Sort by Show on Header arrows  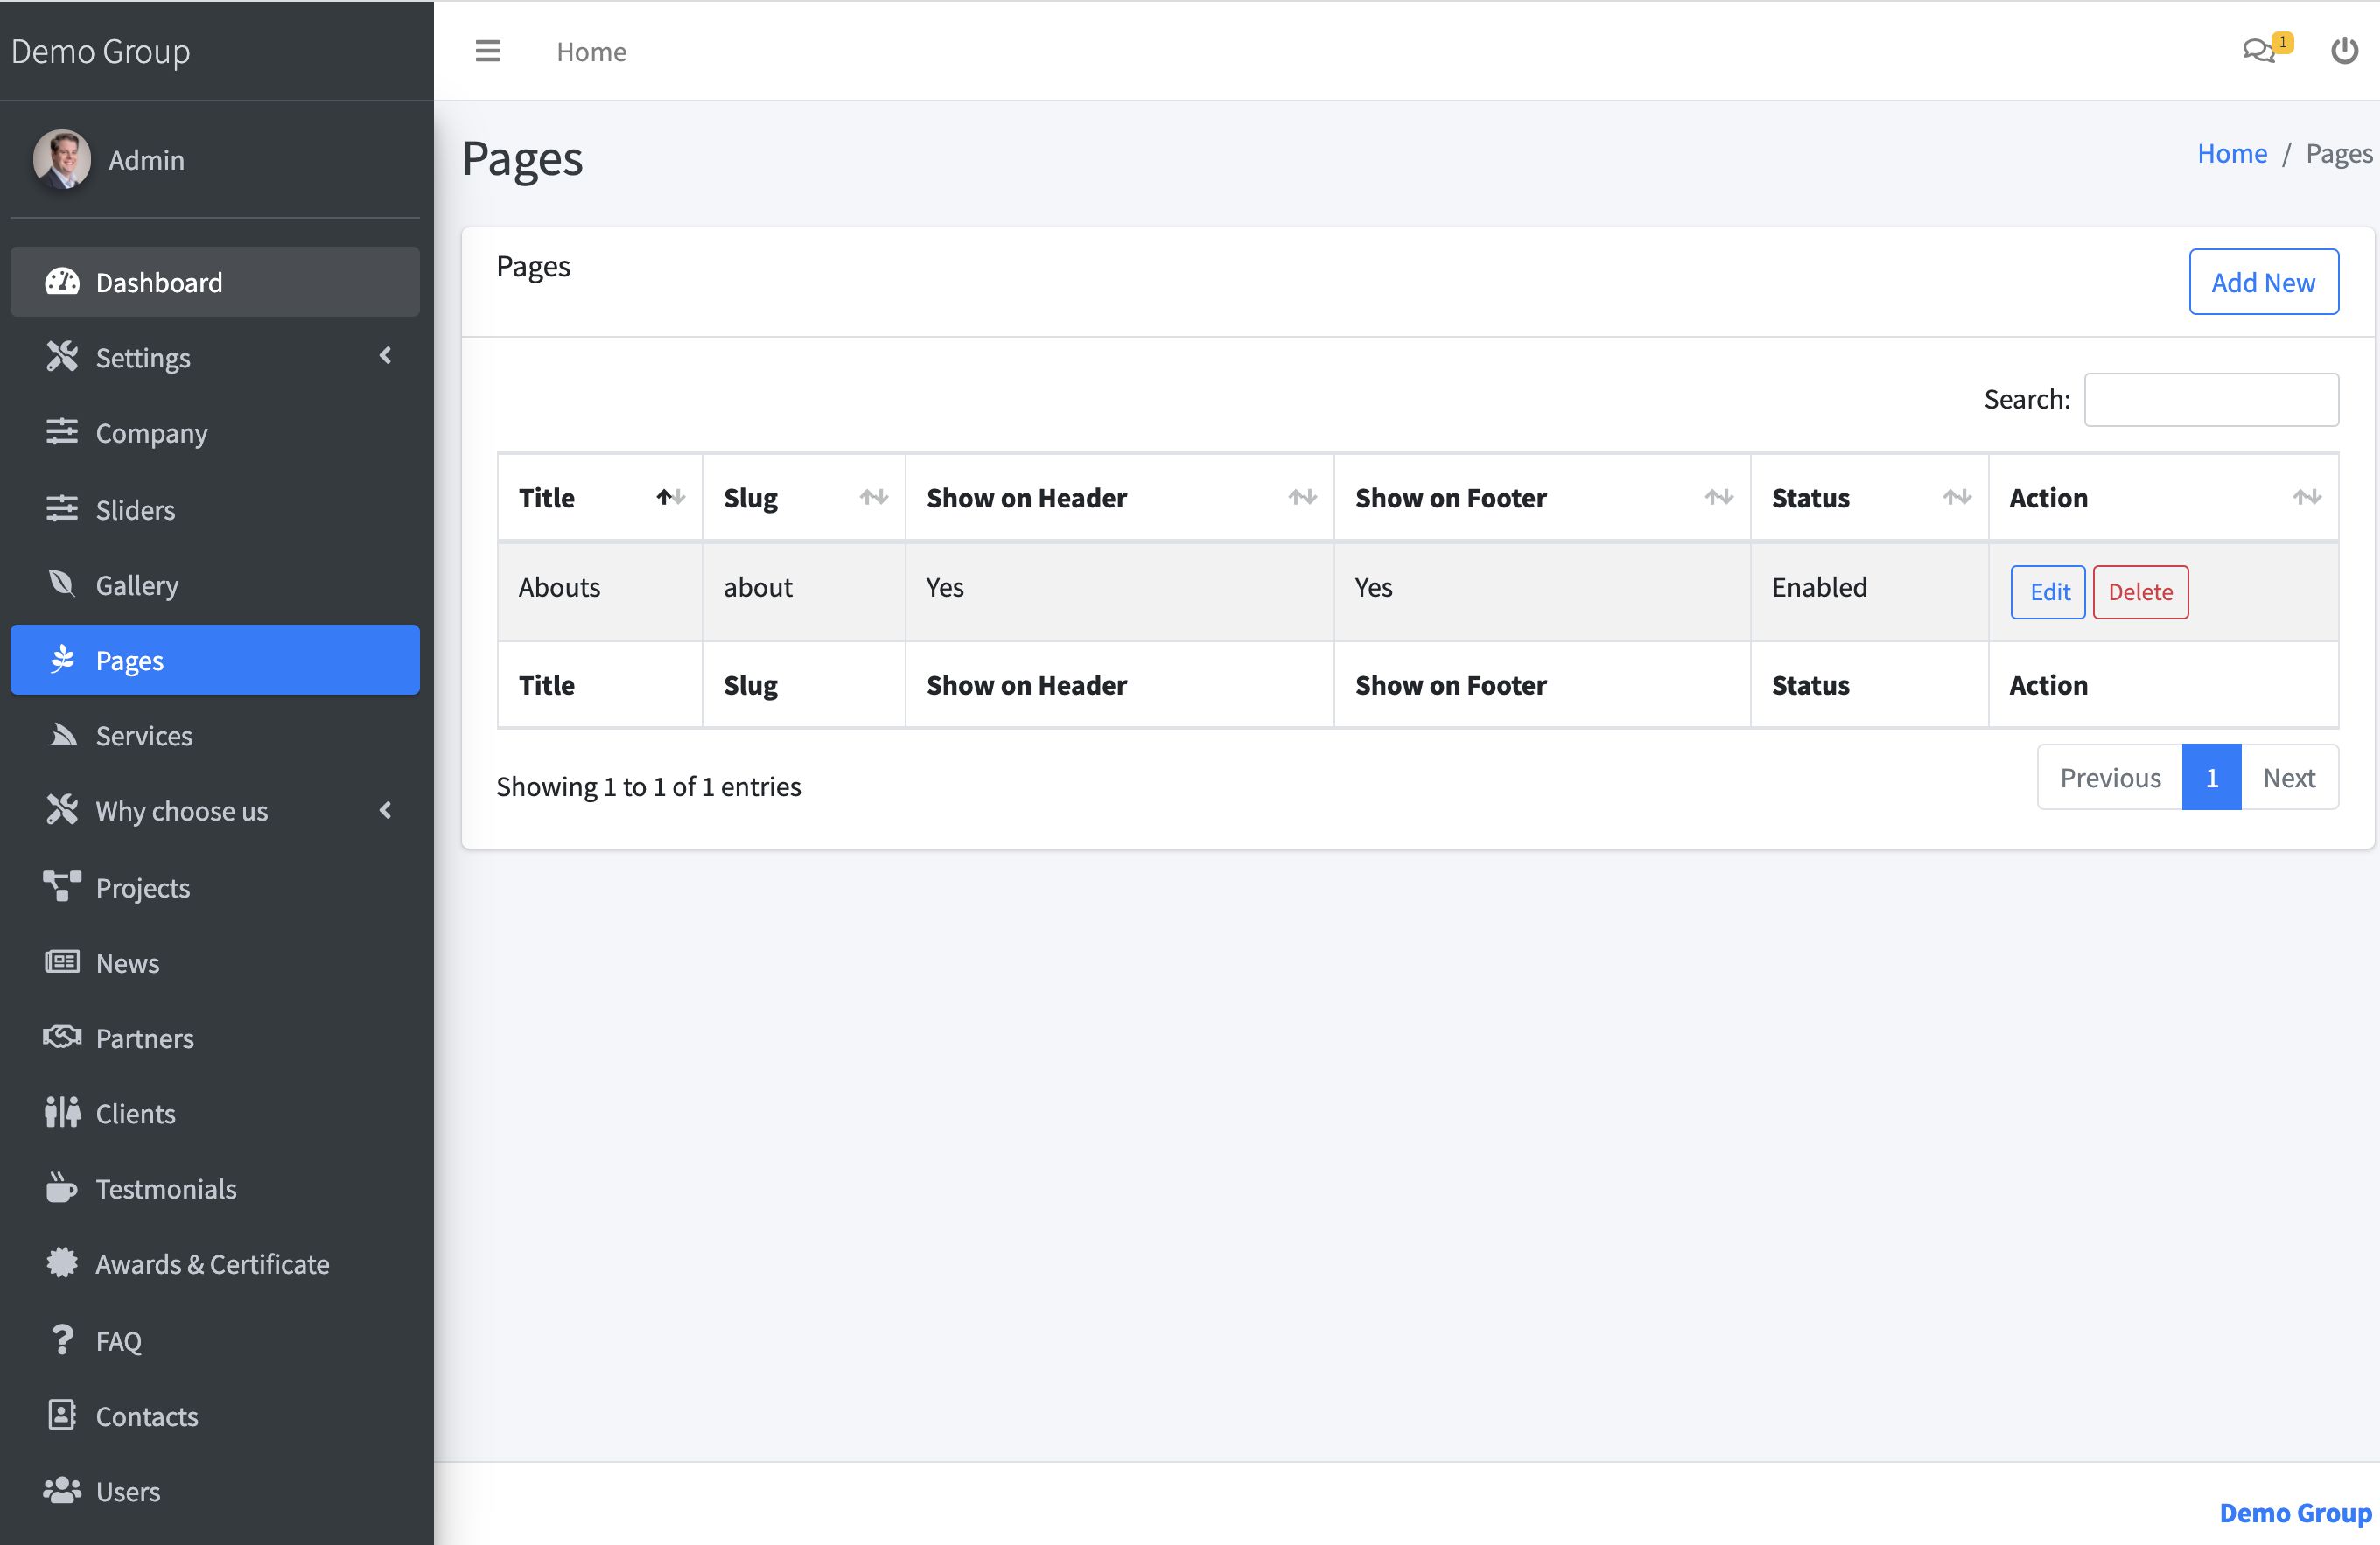1303,497
